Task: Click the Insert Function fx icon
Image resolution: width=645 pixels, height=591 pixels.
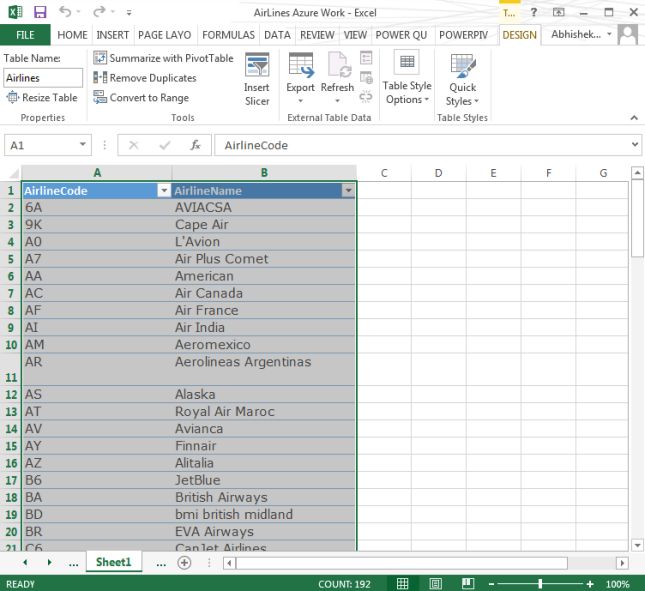Action: pos(195,145)
